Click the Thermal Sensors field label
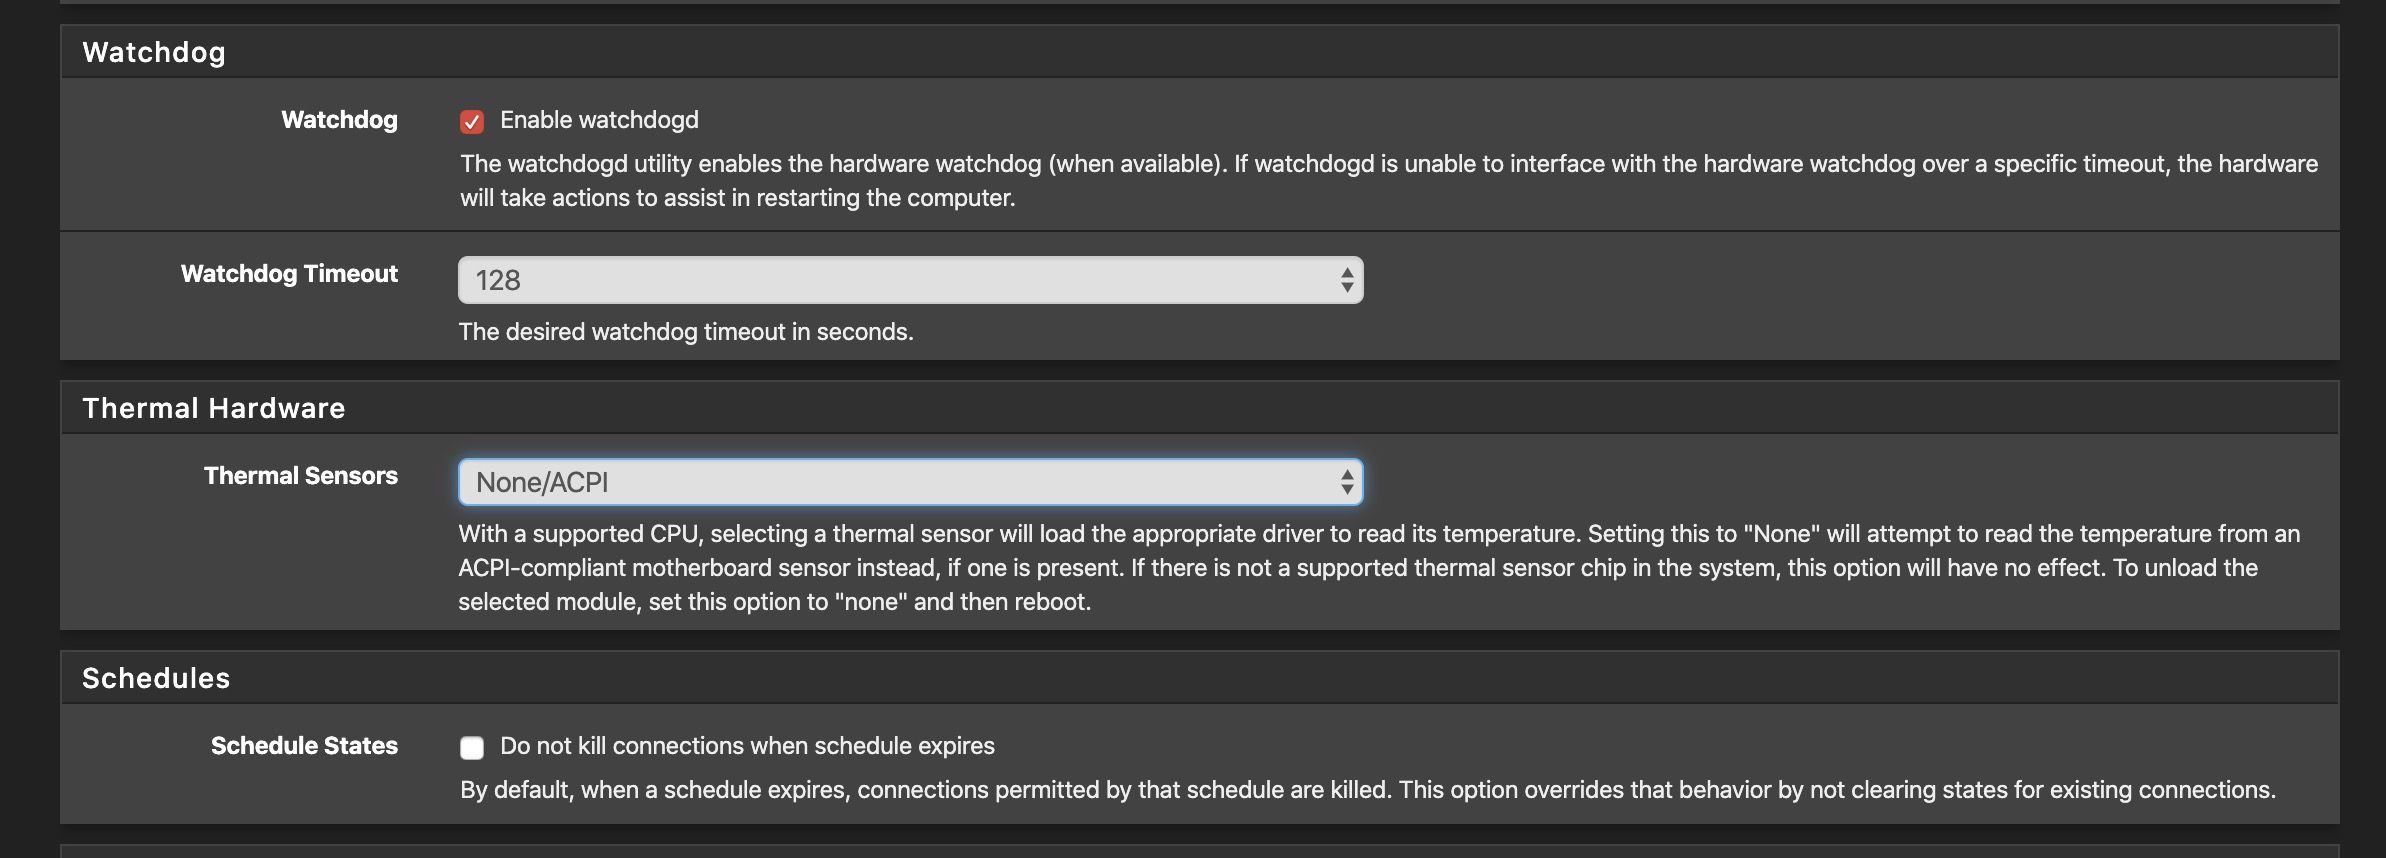 301,476
